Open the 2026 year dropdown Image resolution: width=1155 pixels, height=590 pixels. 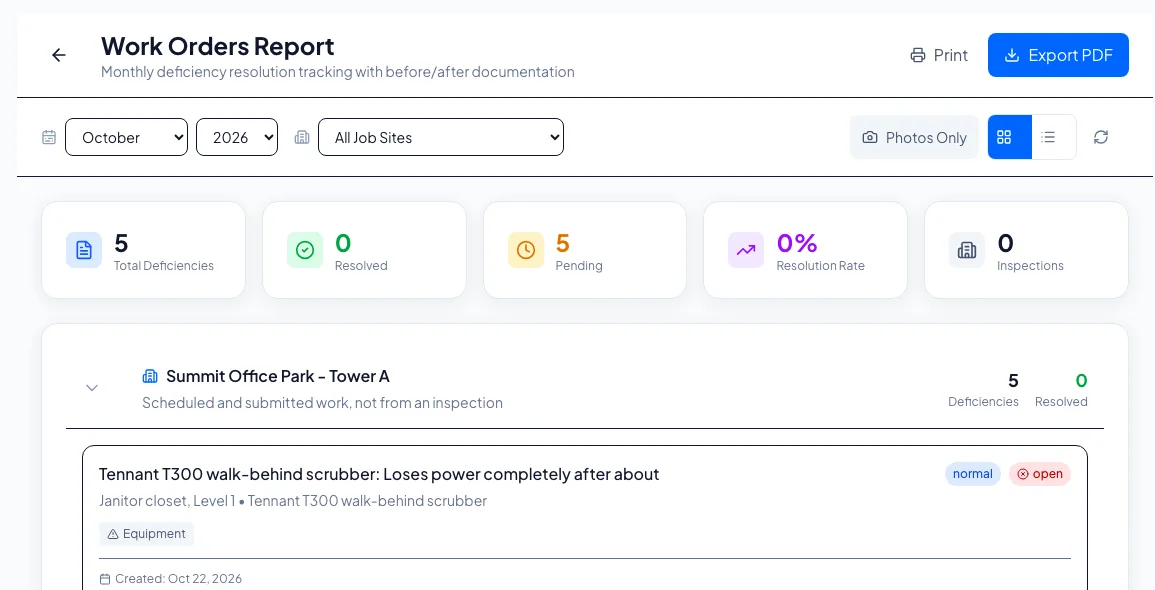237,137
